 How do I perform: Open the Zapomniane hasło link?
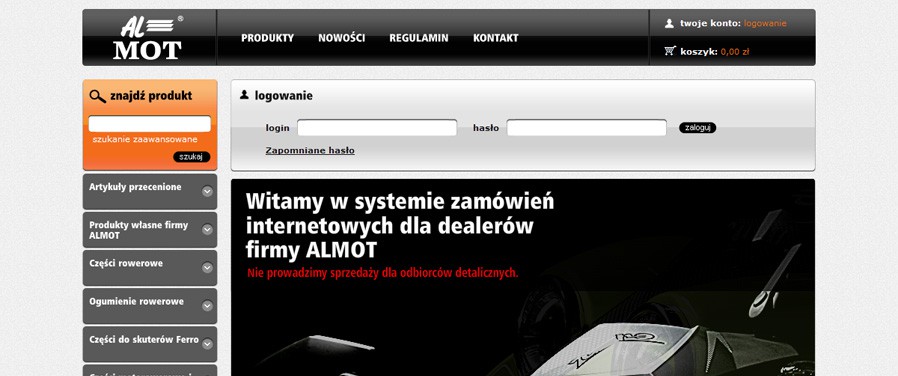[310, 151]
